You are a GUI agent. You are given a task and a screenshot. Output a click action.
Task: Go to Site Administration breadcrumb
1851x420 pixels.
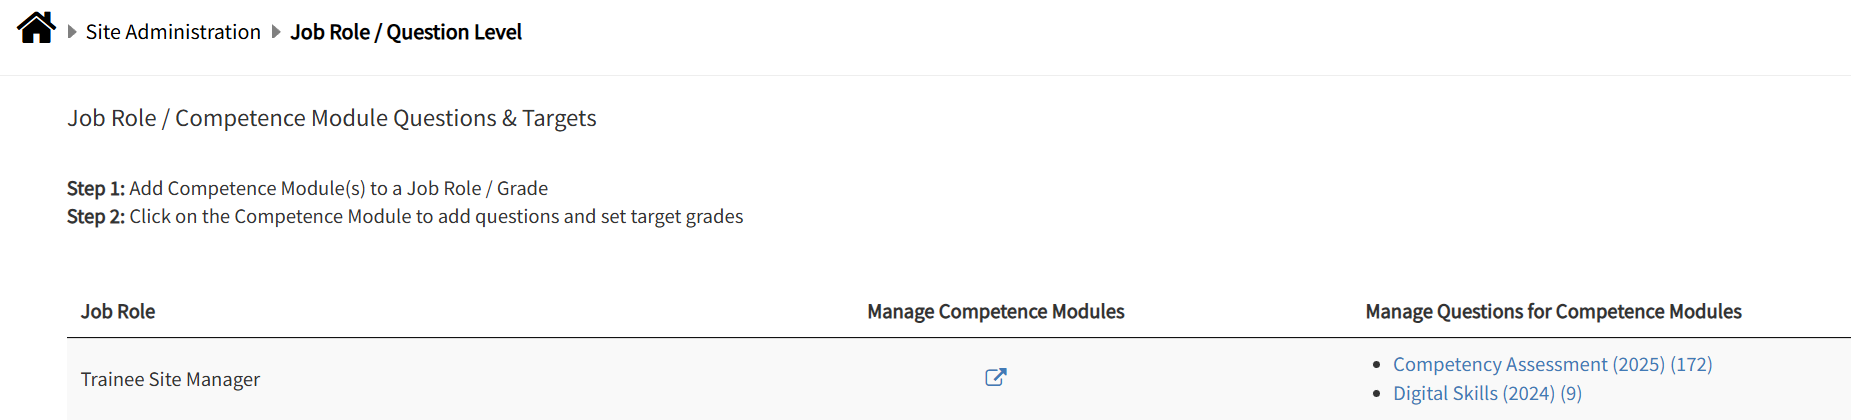[173, 32]
